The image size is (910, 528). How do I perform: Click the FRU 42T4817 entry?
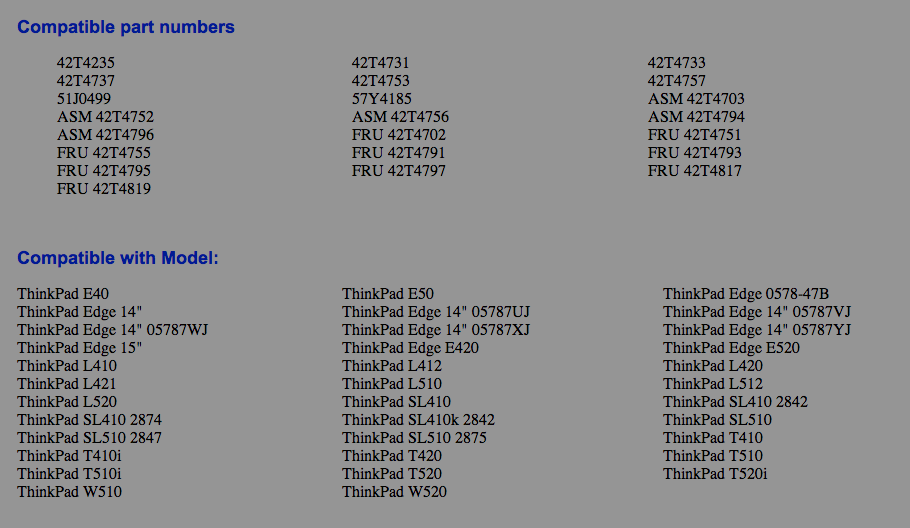point(695,171)
